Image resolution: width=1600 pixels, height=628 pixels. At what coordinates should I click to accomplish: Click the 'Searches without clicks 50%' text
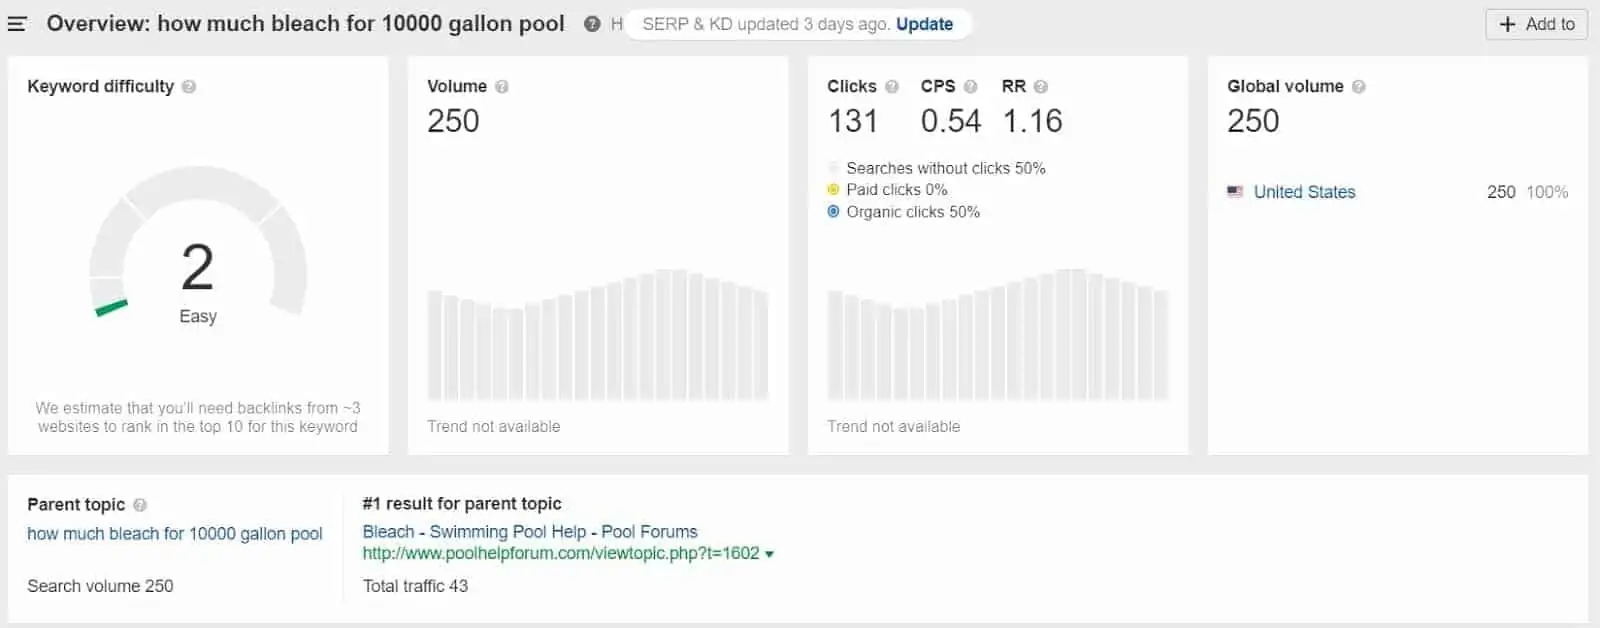(946, 168)
